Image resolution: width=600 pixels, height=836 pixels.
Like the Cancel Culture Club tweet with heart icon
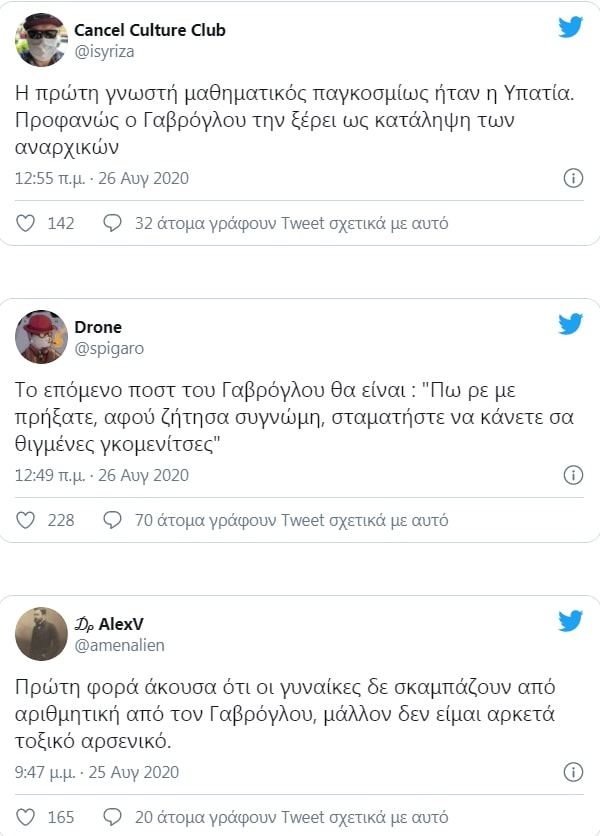tap(27, 223)
